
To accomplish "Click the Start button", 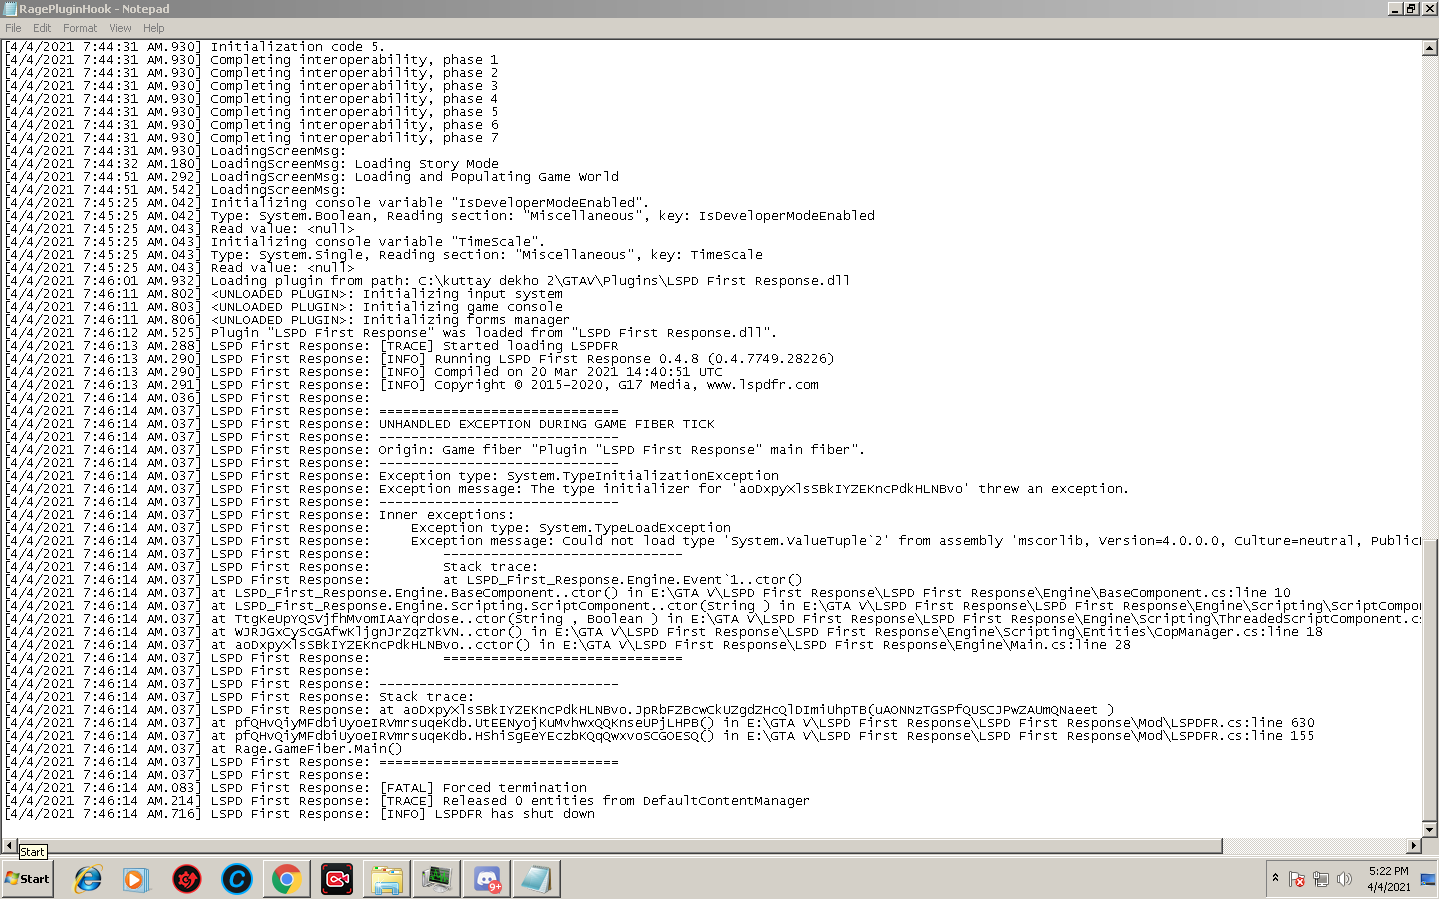I will tap(27, 879).
